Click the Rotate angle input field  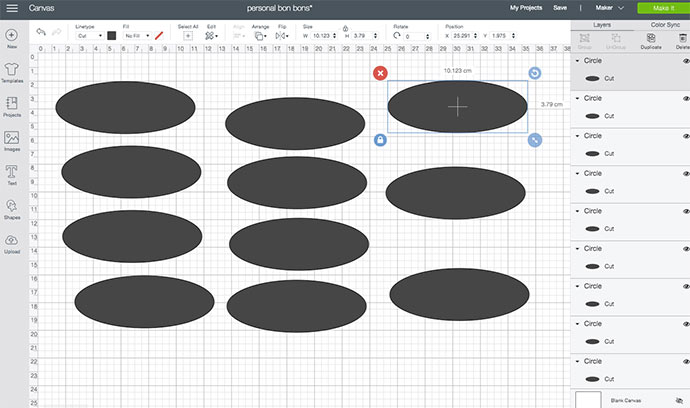[415, 36]
